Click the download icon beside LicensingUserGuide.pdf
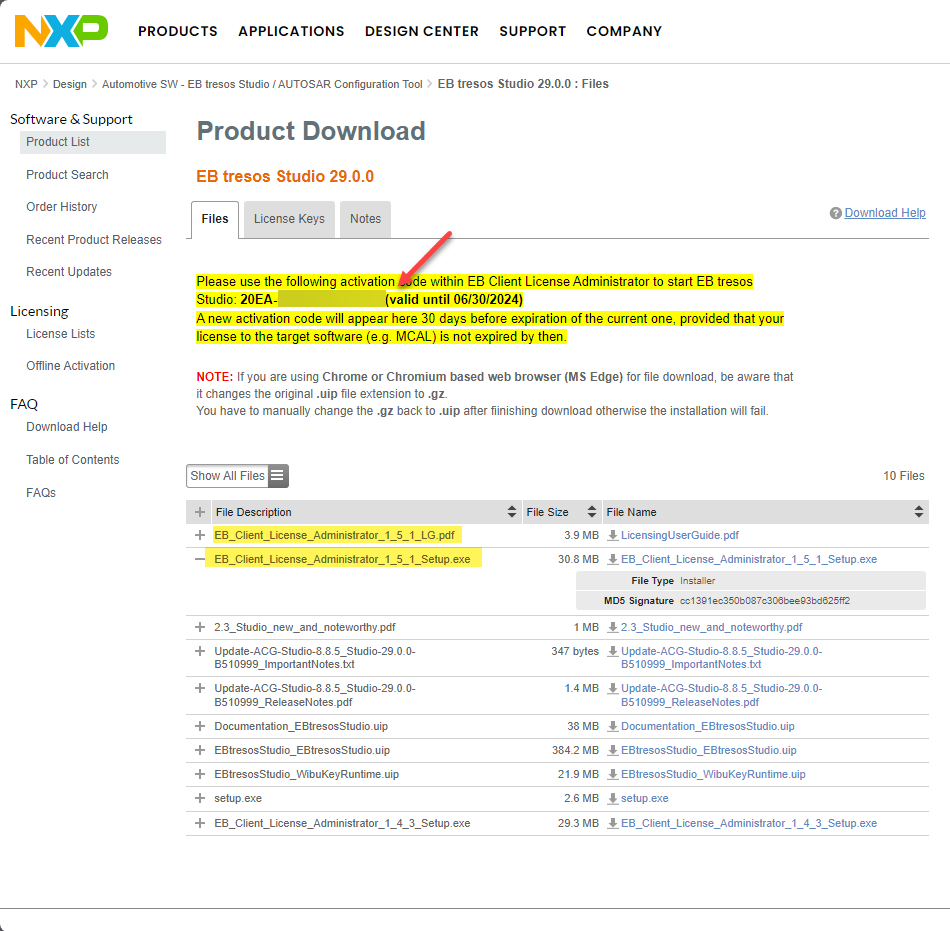Image resolution: width=950 pixels, height=931 pixels. pos(612,536)
